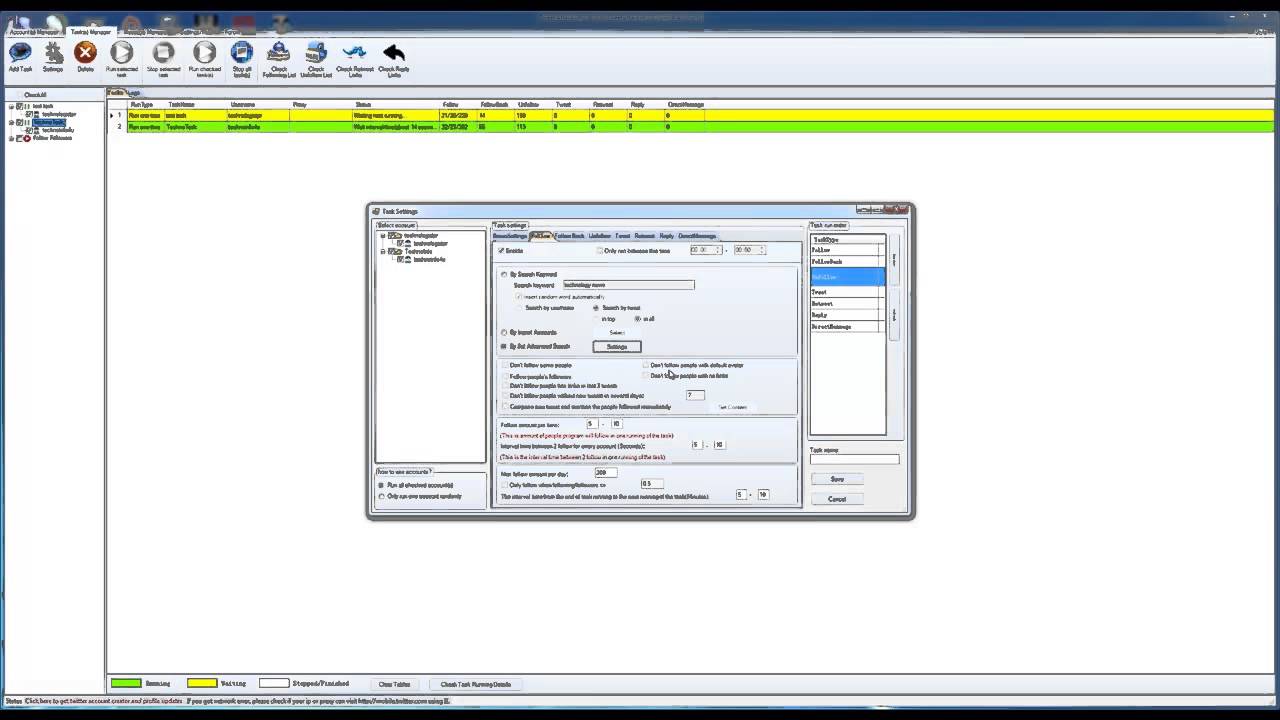This screenshot has width=1280, height=720.
Task: Click the Status column header in the task table
Action: [x=397, y=104]
